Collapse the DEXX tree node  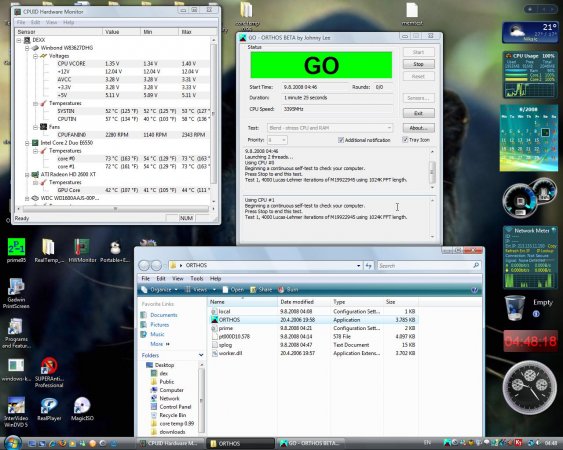(x=19, y=40)
